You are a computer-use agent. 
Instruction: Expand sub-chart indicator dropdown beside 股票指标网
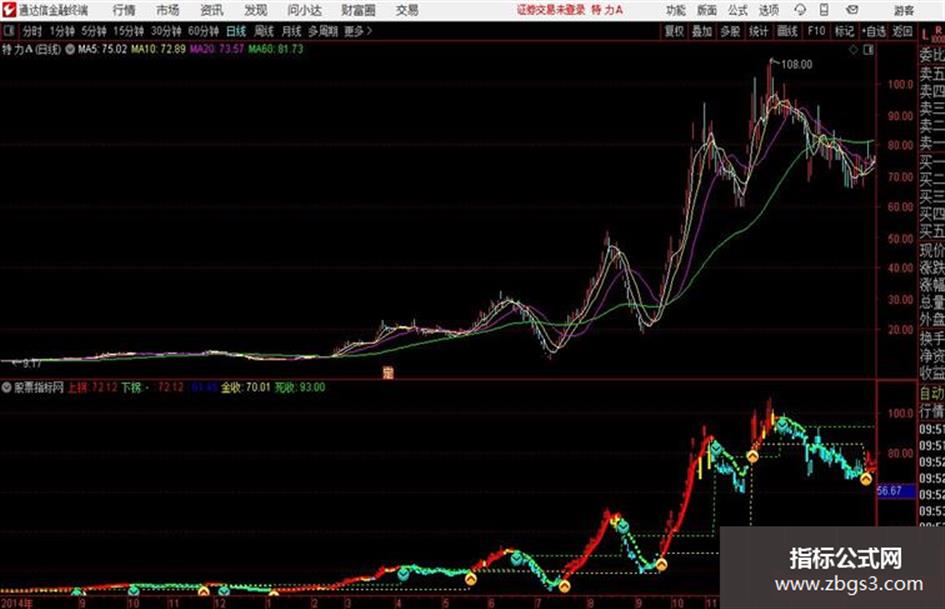pos(6,388)
